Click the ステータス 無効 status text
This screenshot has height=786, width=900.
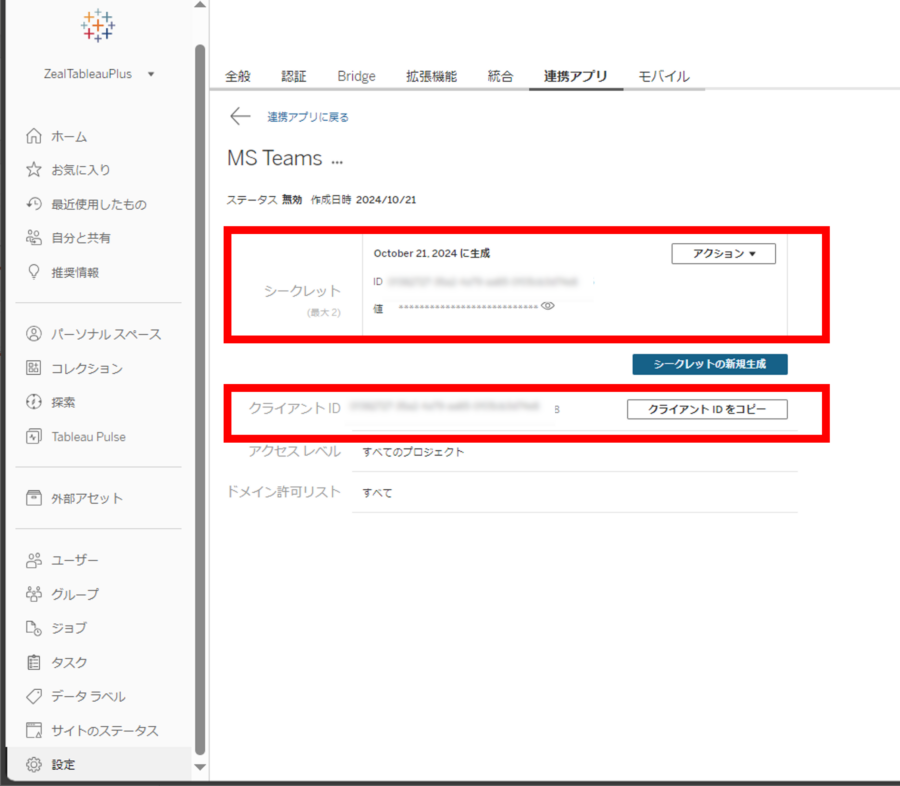264,200
